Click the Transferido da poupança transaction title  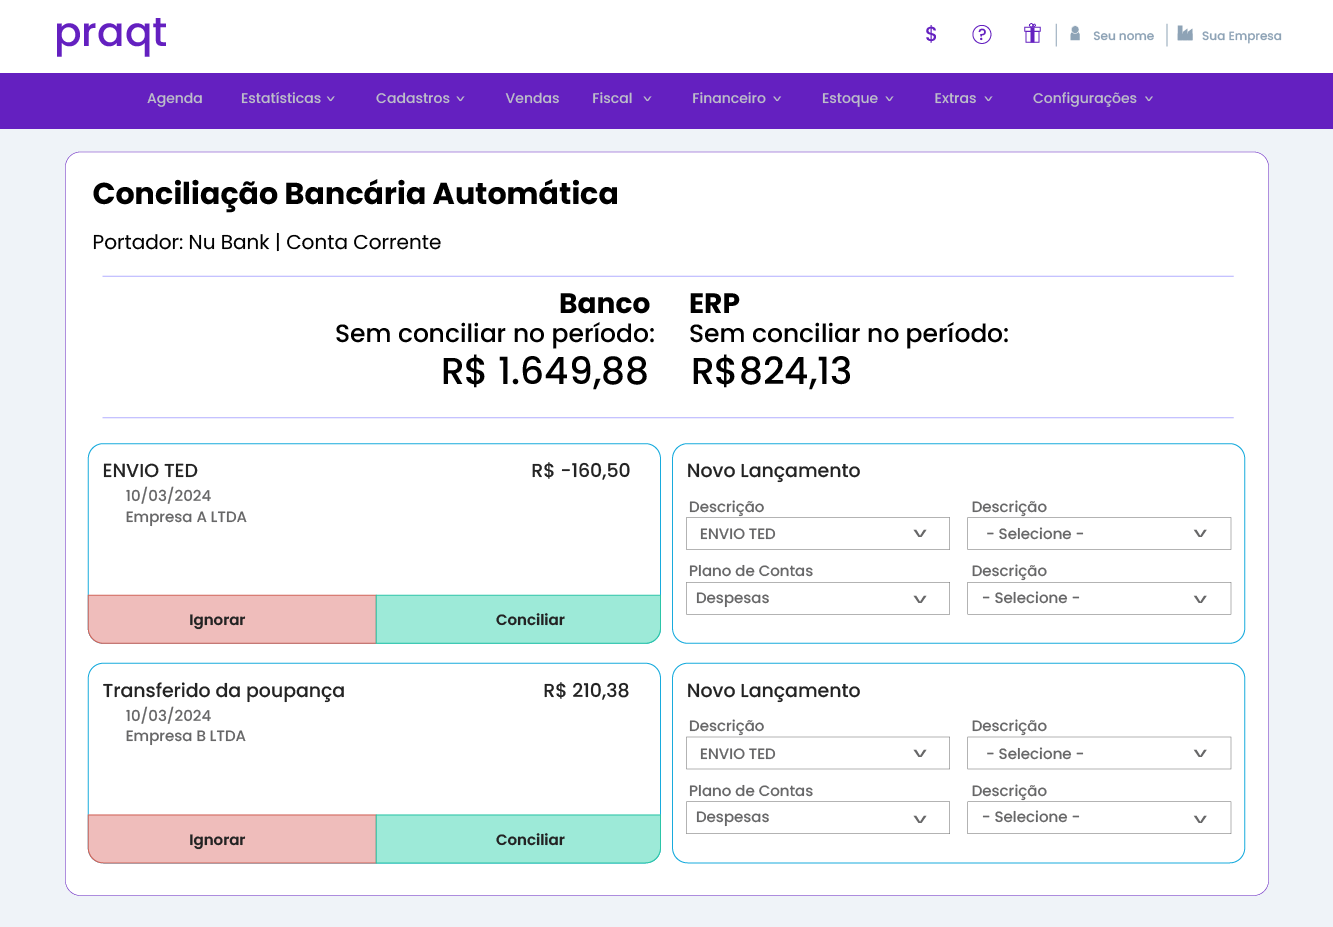[224, 691]
